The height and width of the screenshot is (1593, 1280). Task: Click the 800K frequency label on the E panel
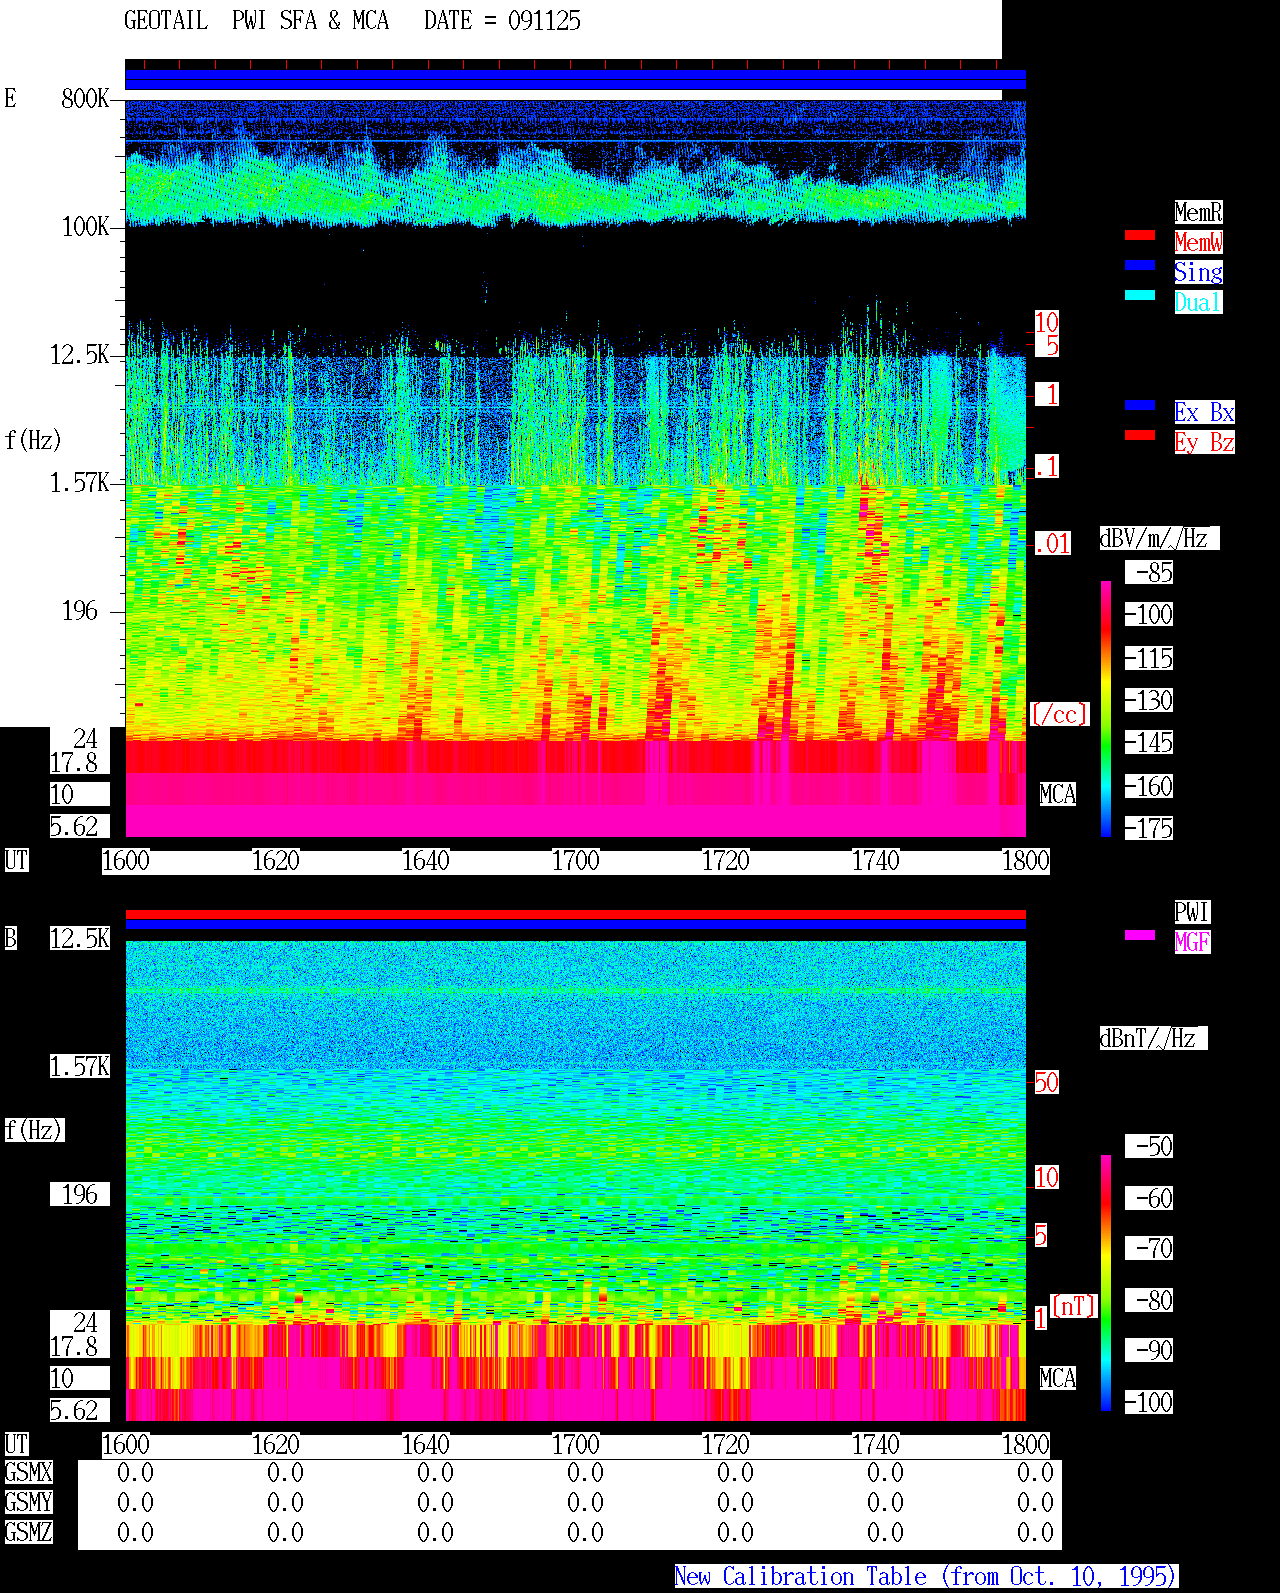(85, 99)
